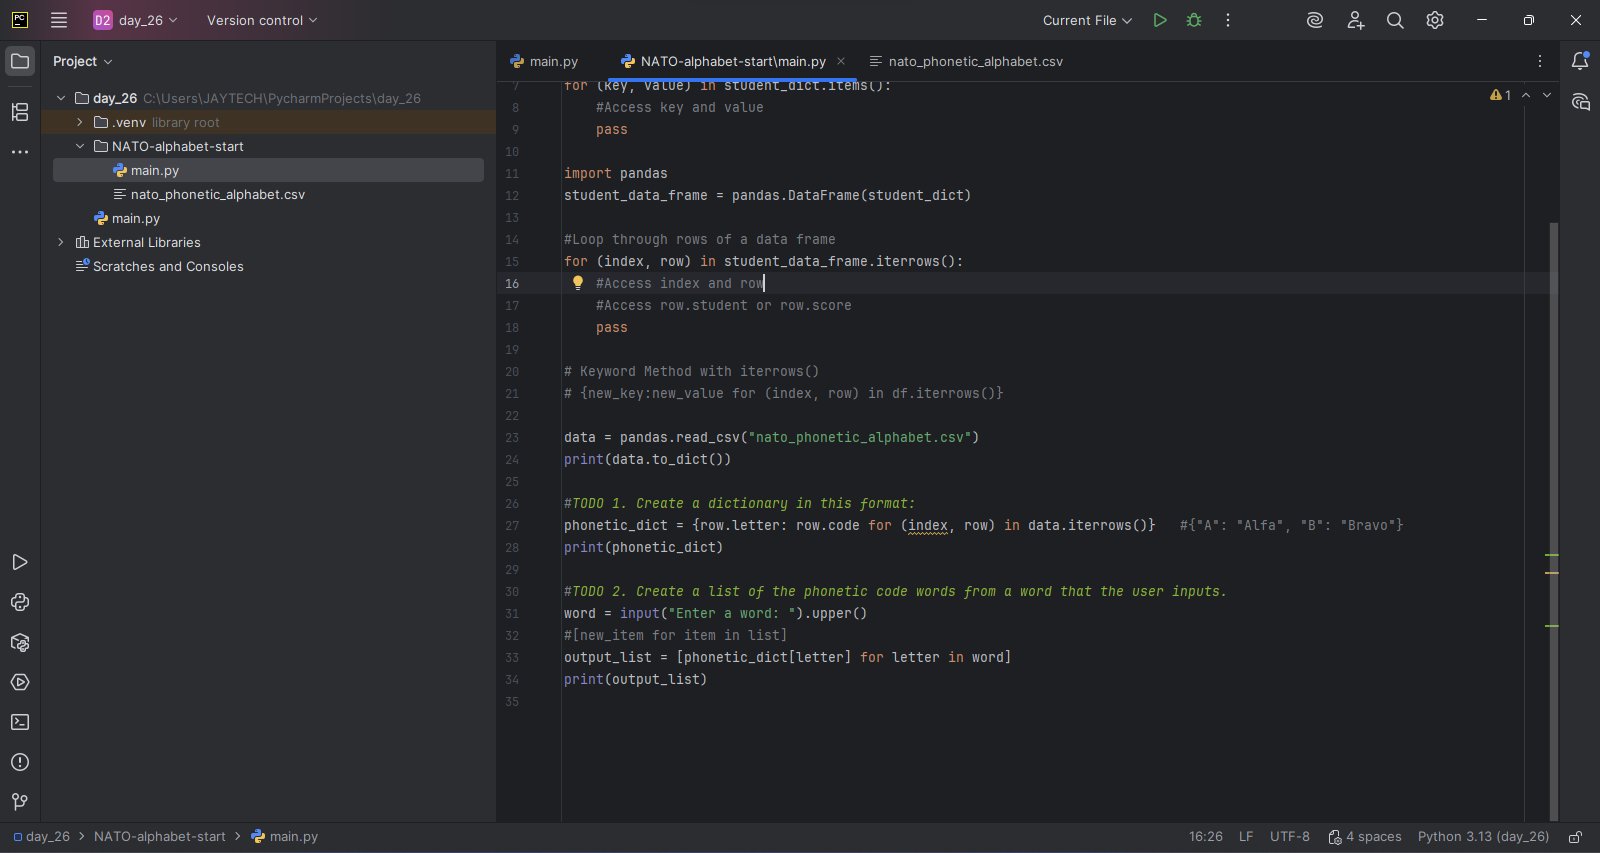Open the Version control menu
1600x853 pixels.
click(261, 20)
